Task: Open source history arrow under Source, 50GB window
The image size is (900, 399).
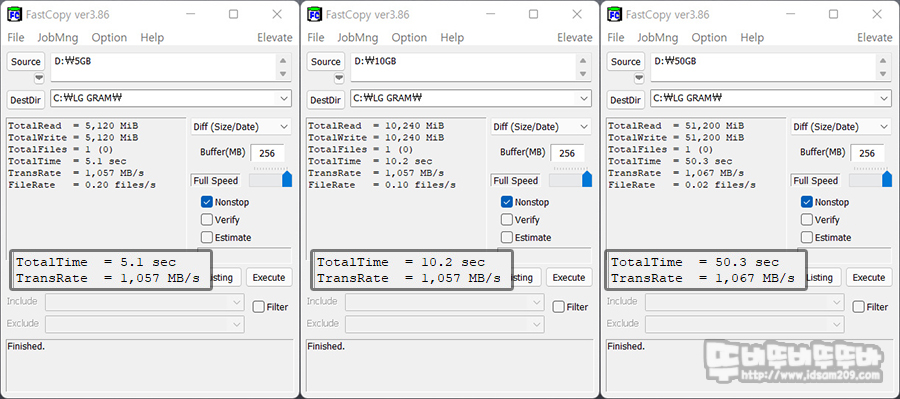Action: (x=639, y=78)
